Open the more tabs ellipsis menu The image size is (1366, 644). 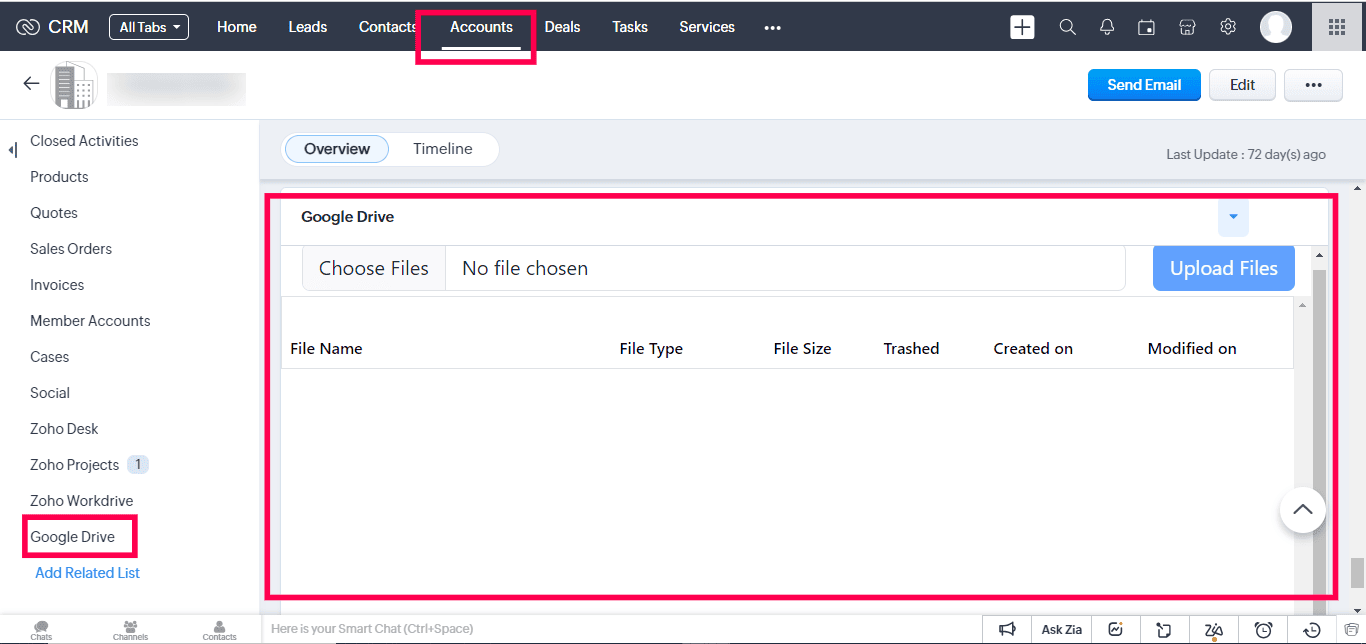click(772, 28)
